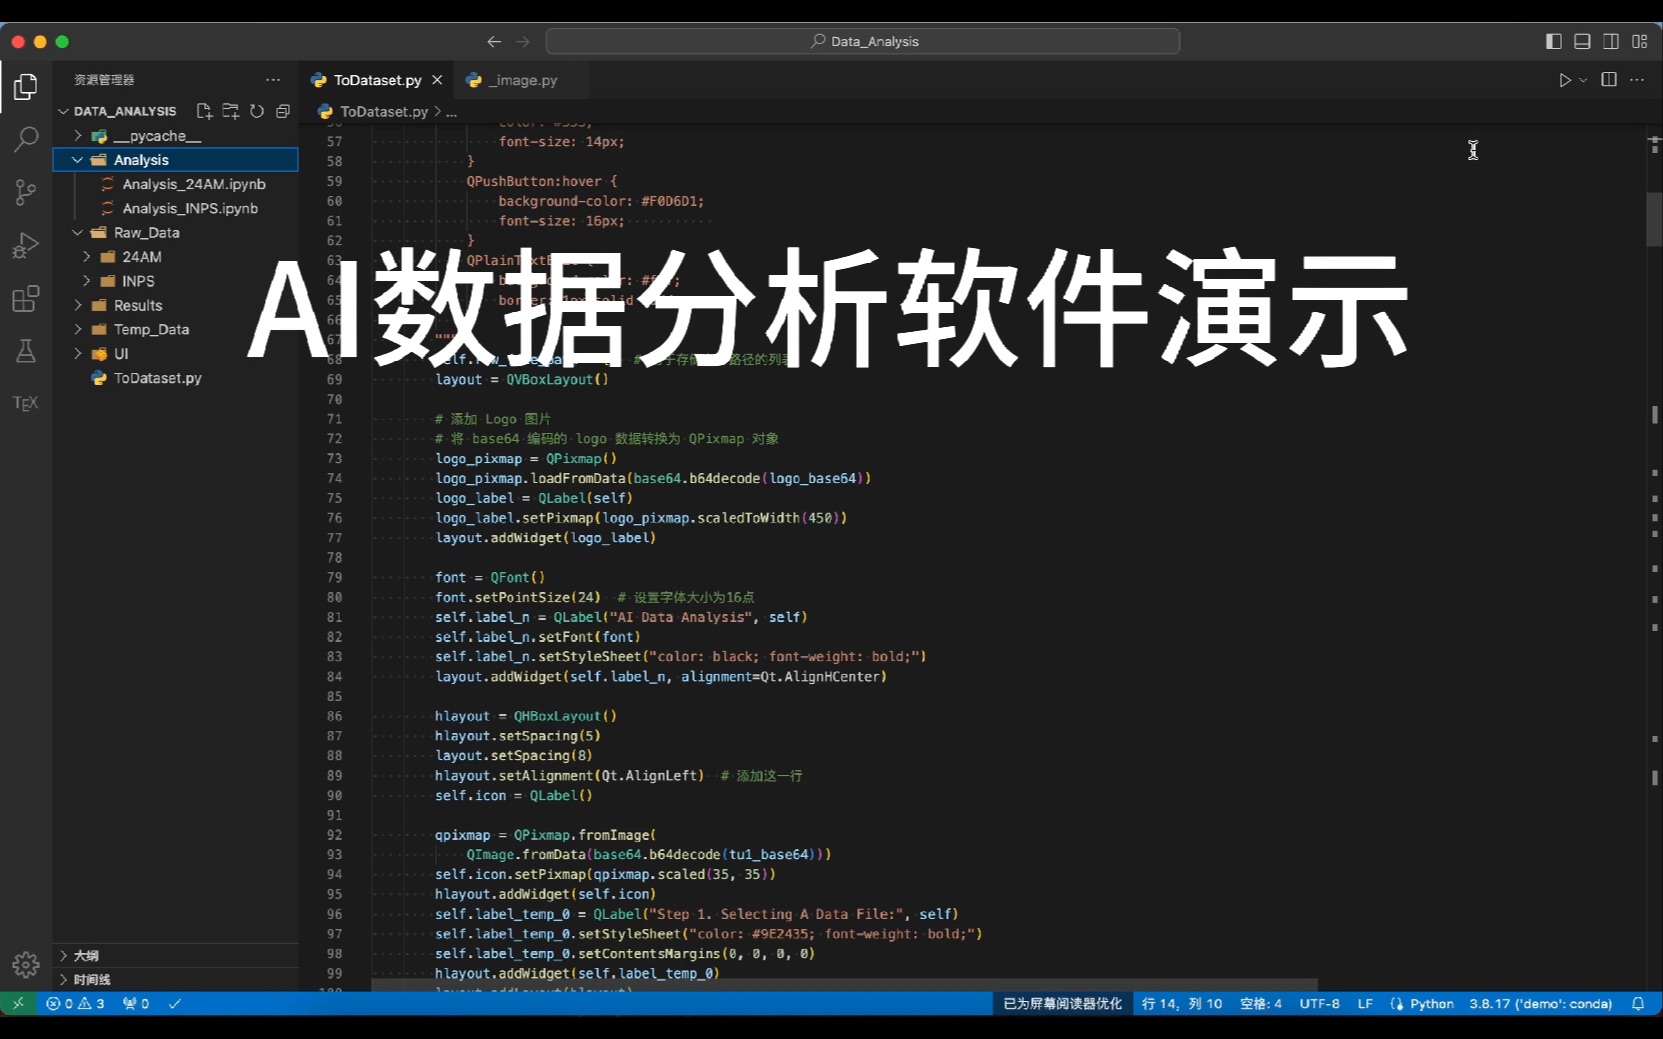The image size is (1663, 1039).
Task: Switch to the ToDataset.py tab
Action: point(377,80)
